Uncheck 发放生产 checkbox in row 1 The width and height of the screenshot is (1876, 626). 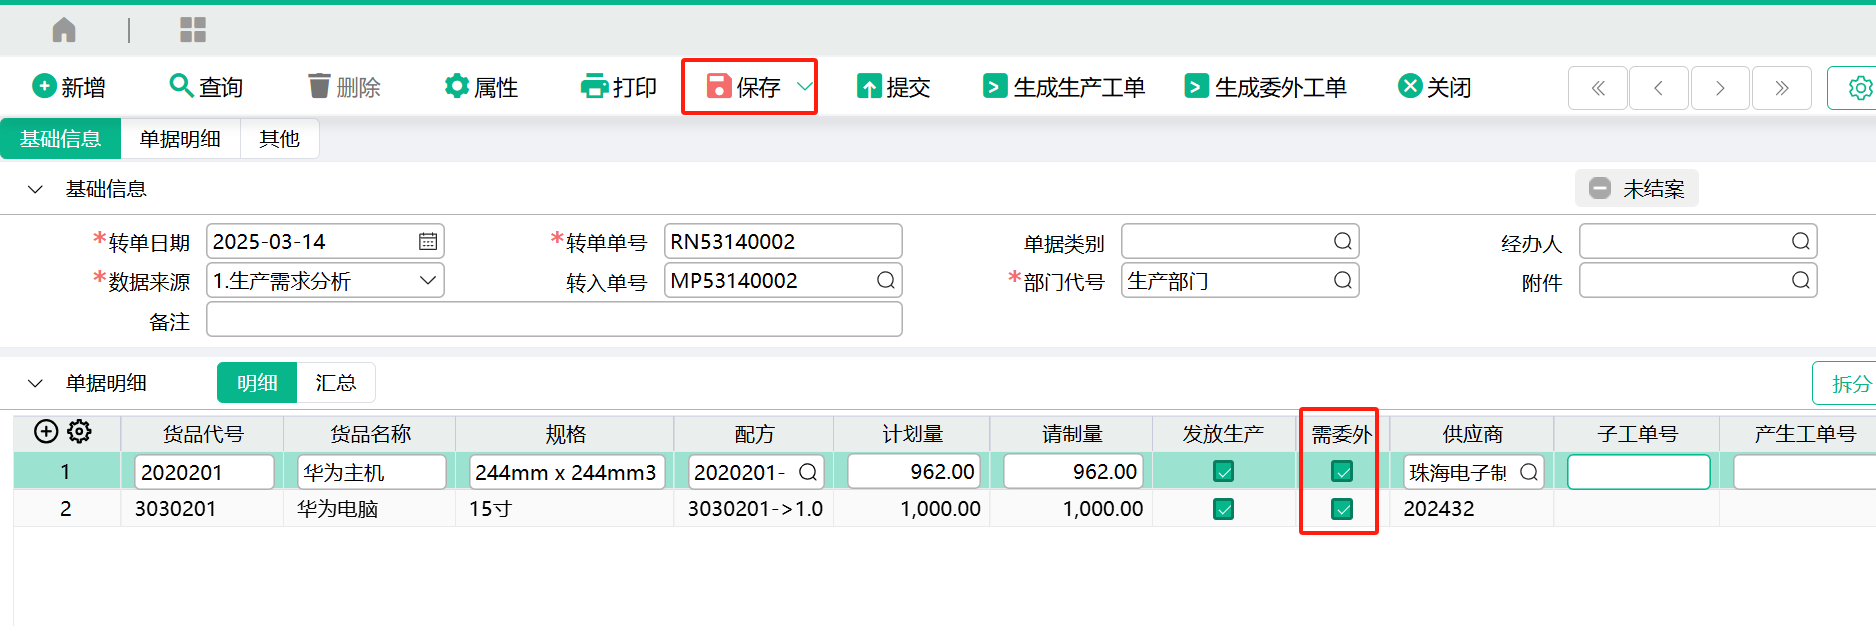pyautogui.click(x=1223, y=471)
